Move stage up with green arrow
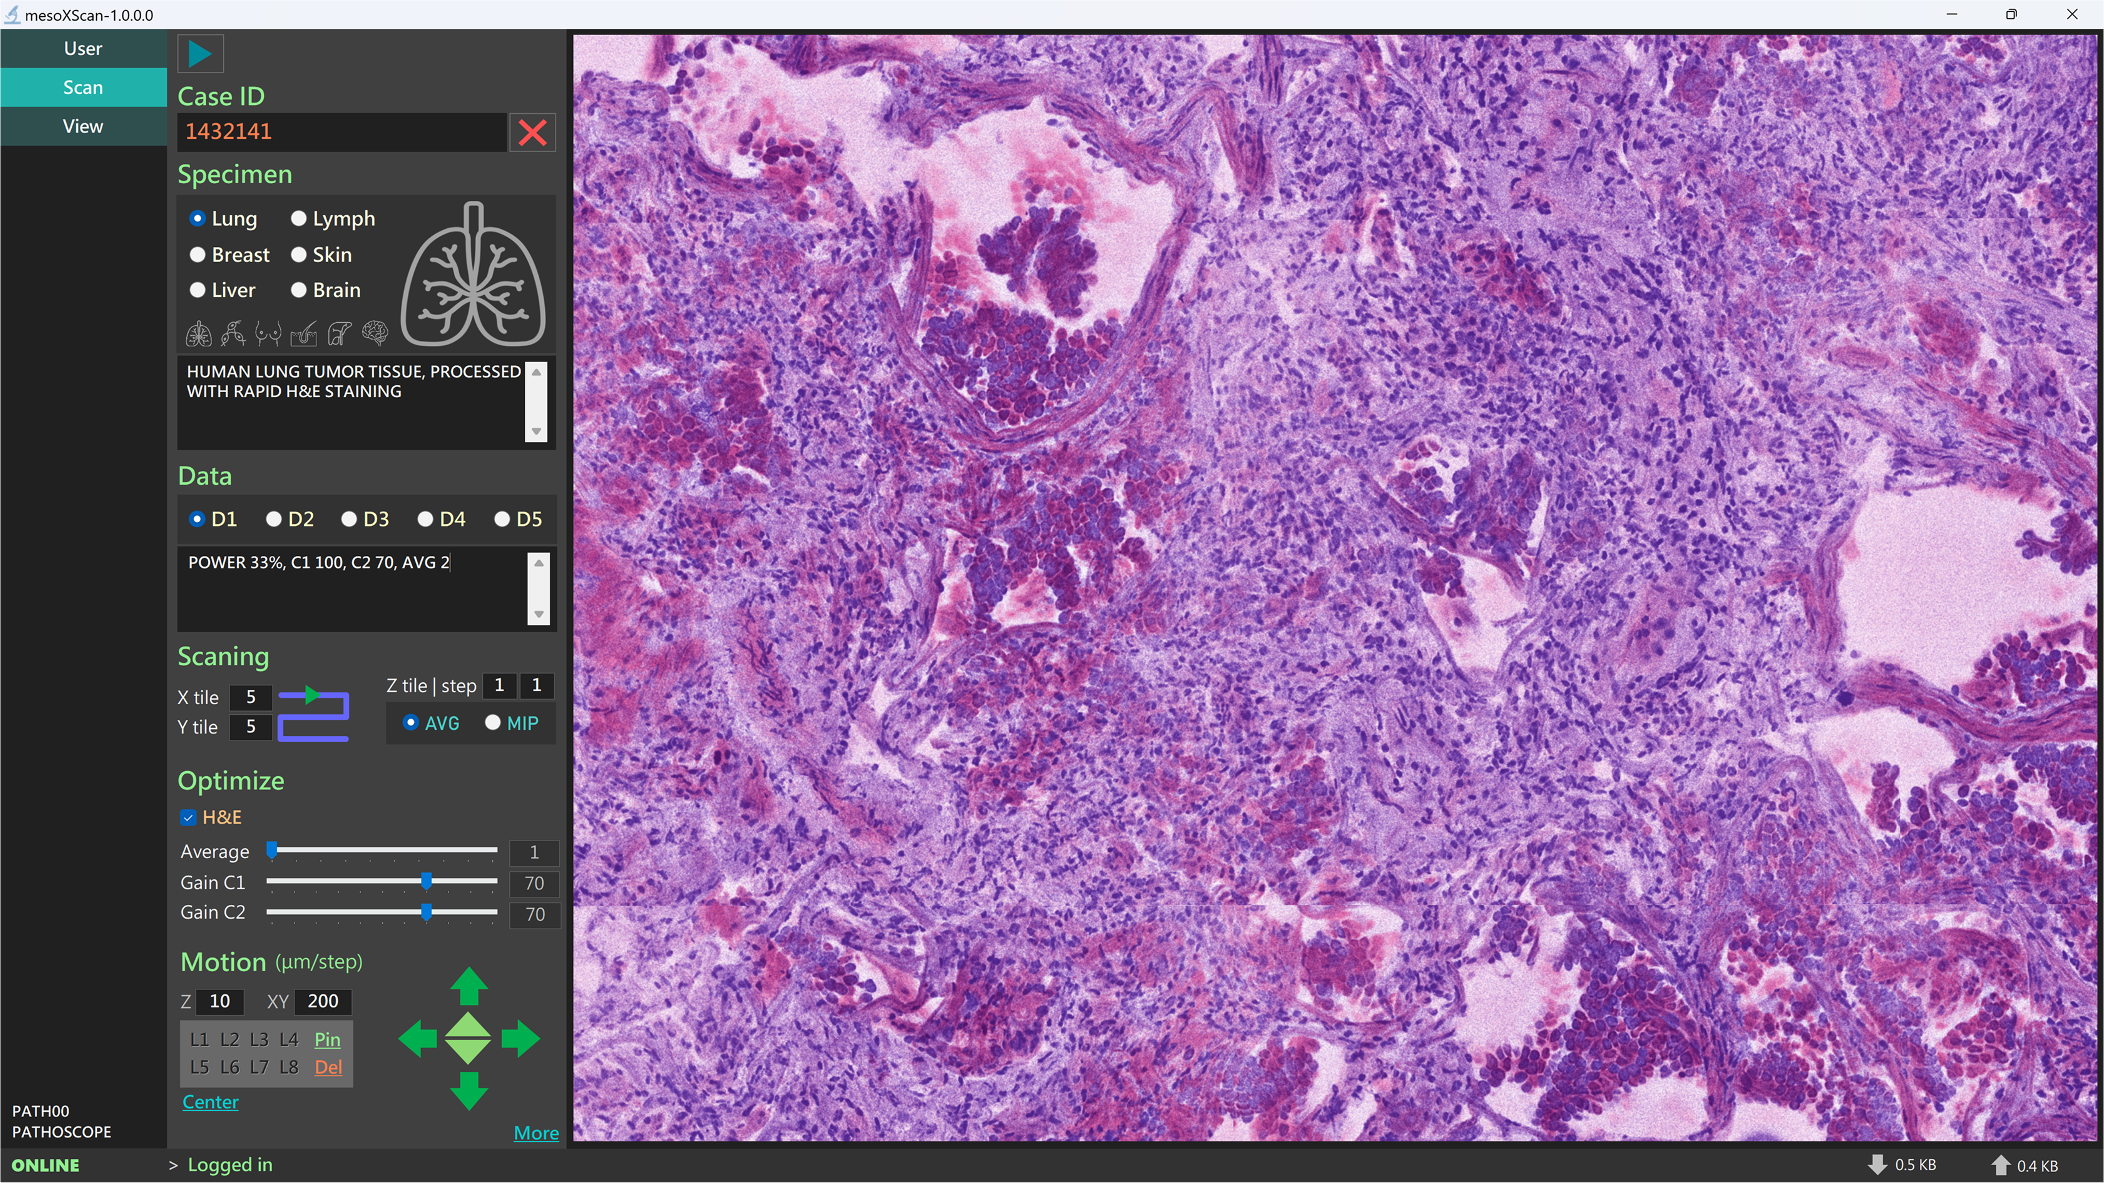2104x1183 pixels. click(469, 986)
